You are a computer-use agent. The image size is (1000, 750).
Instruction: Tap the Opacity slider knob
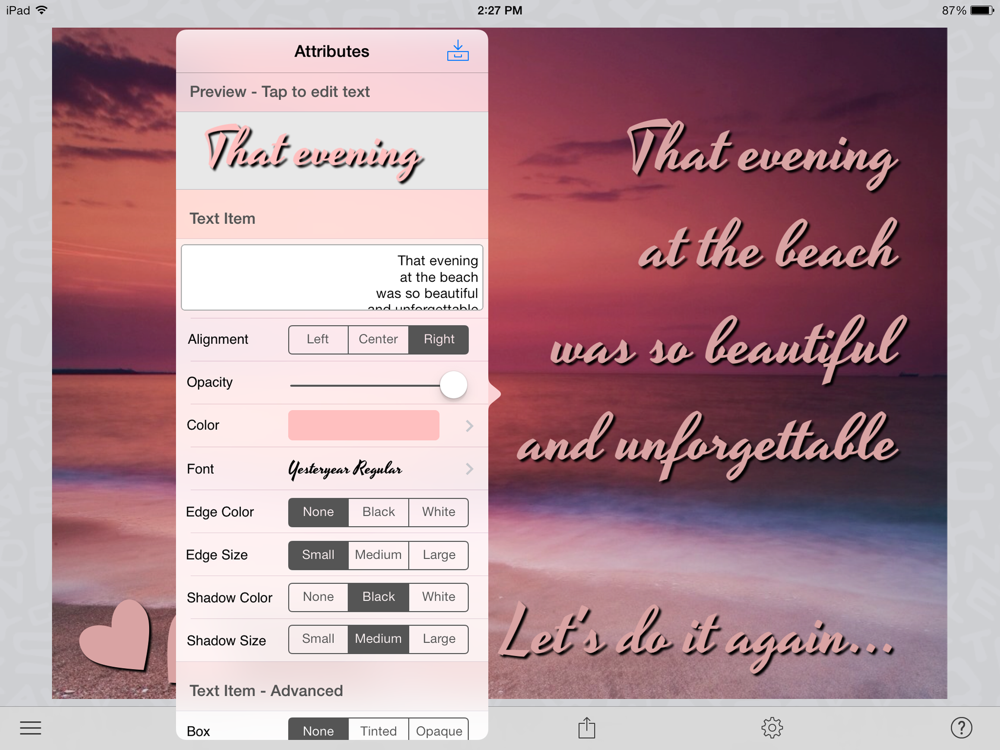pyautogui.click(x=453, y=385)
